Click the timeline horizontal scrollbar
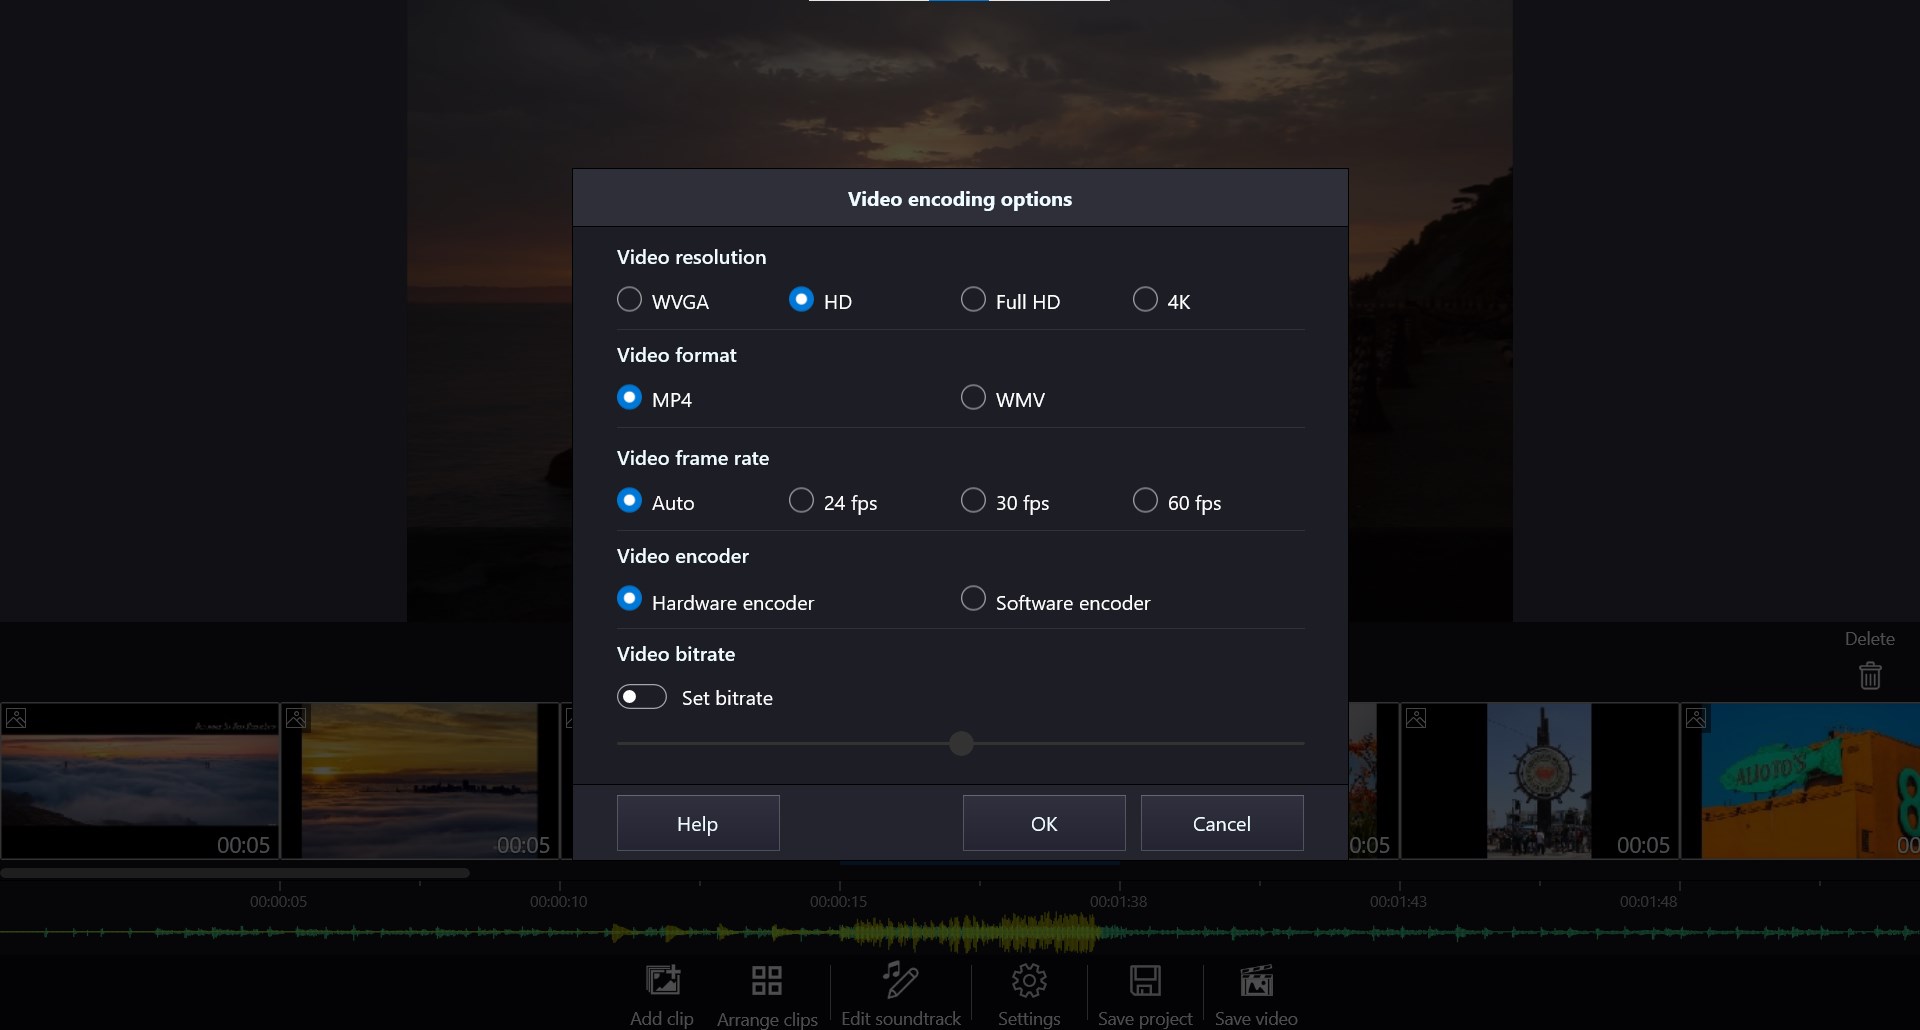1920x1030 pixels. 235,873
